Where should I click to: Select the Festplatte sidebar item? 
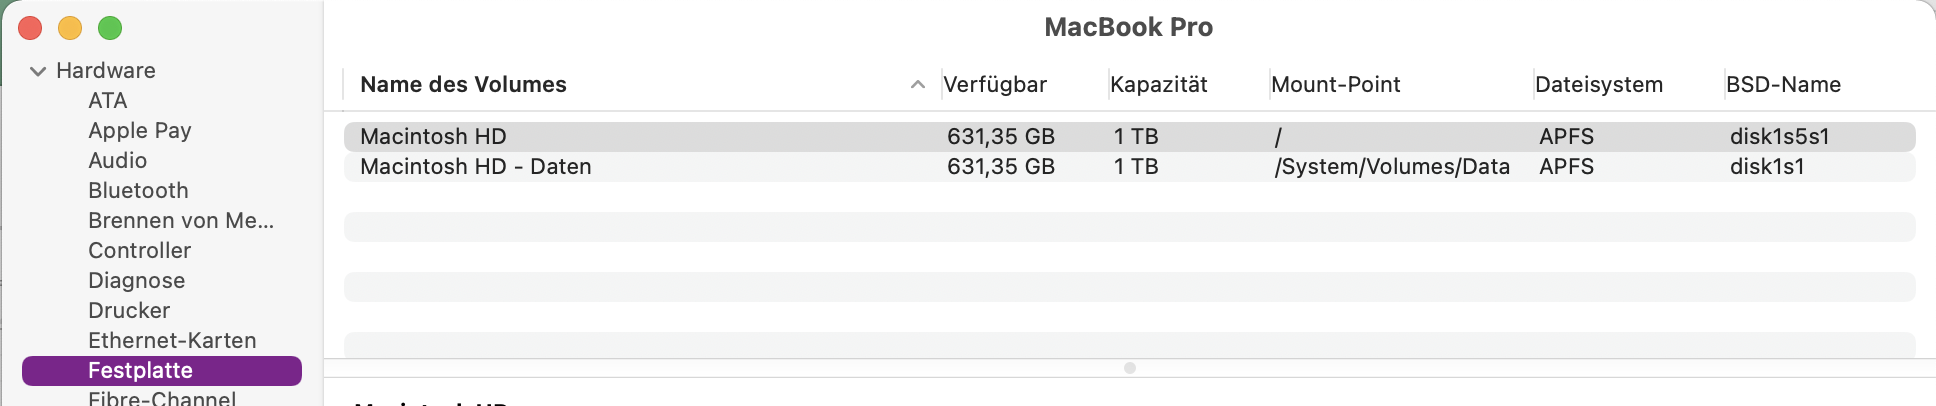pos(140,371)
